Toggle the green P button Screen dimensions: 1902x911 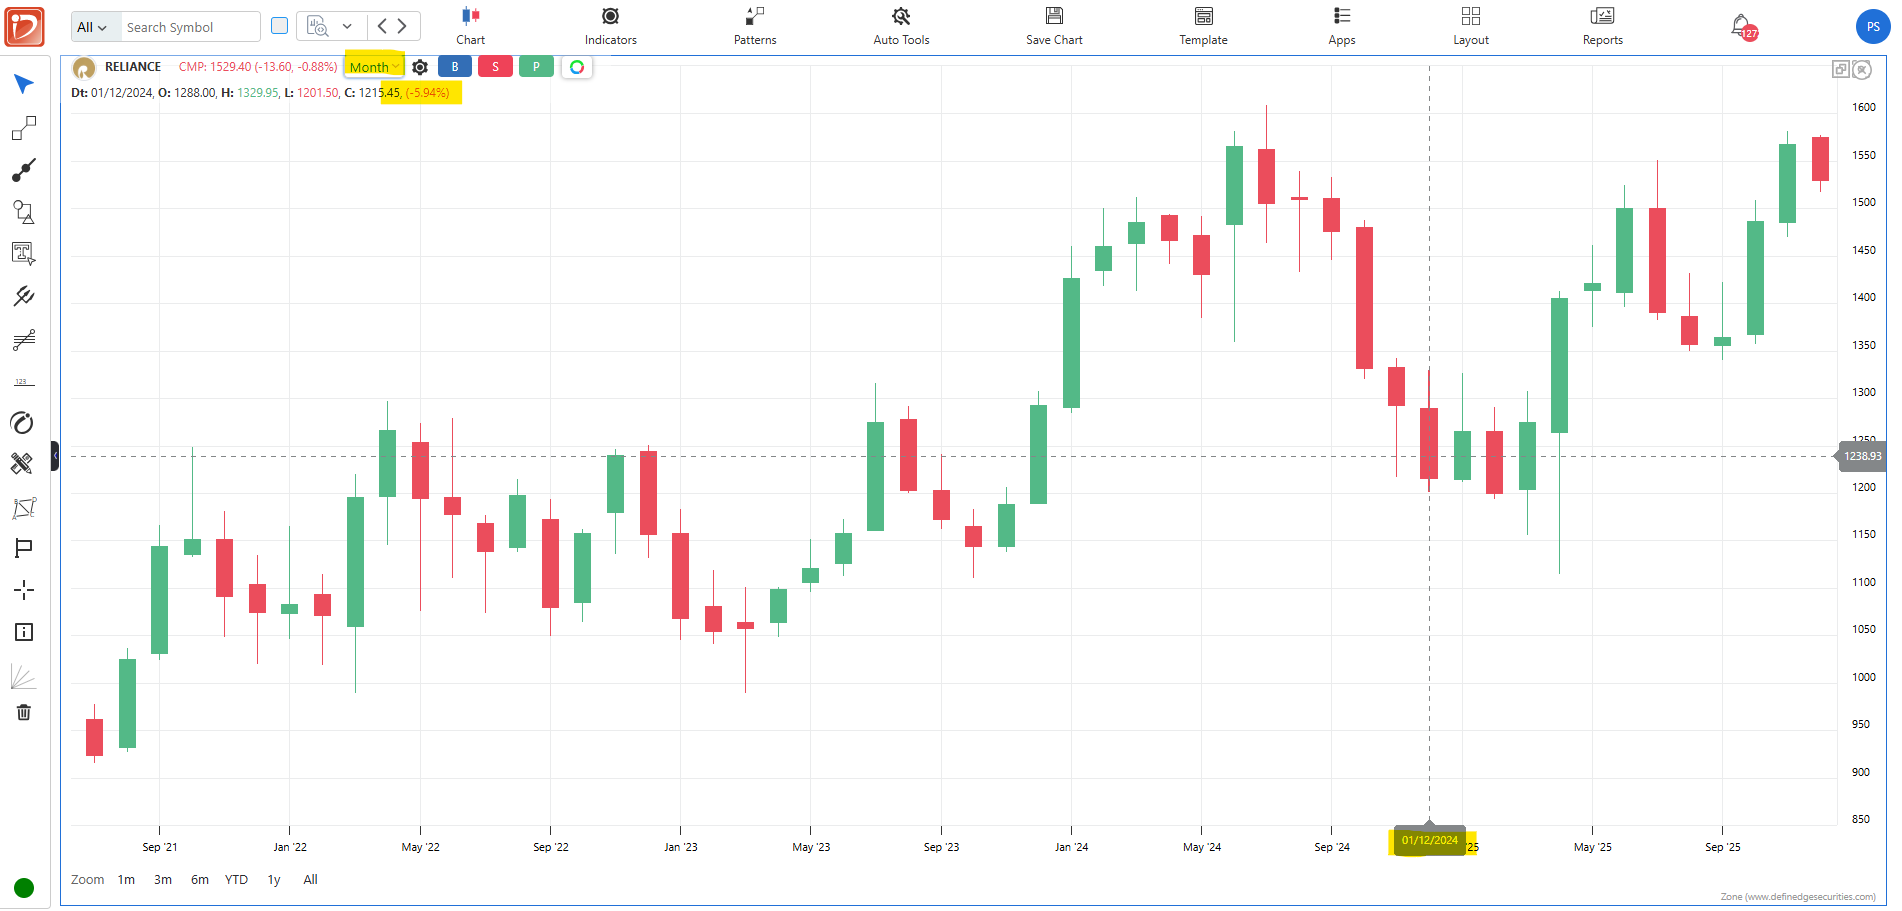(x=536, y=67)
